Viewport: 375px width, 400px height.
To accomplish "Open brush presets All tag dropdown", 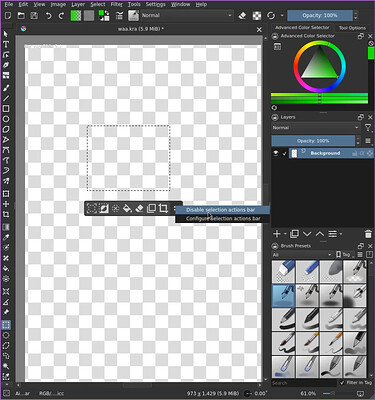I will pos(302,255).
